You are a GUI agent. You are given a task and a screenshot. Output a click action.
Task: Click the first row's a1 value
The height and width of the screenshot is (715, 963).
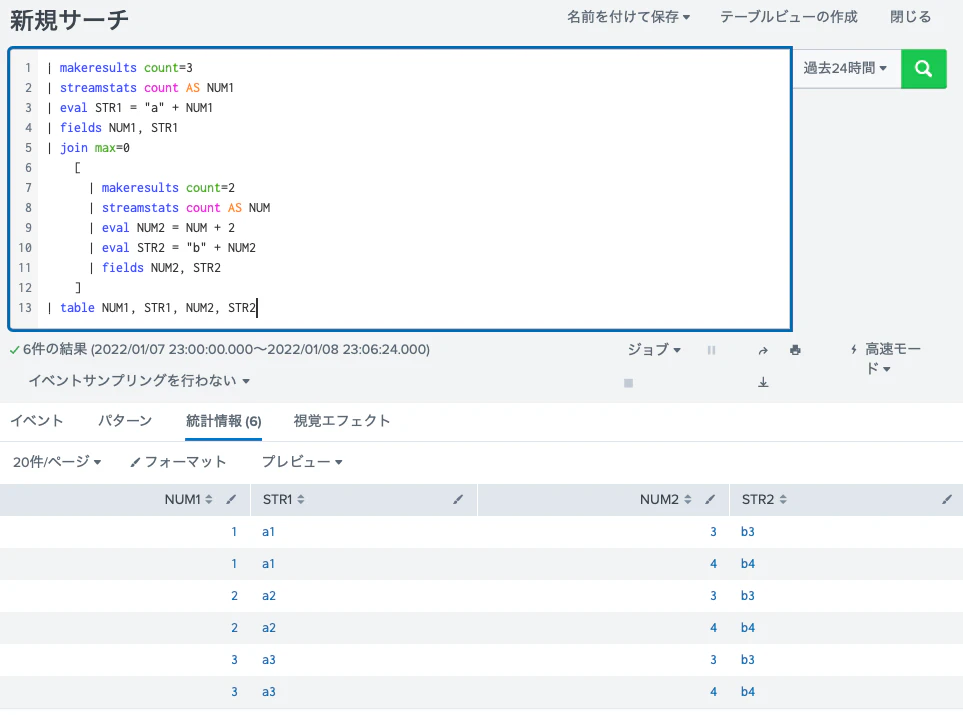tap(268, 532)
